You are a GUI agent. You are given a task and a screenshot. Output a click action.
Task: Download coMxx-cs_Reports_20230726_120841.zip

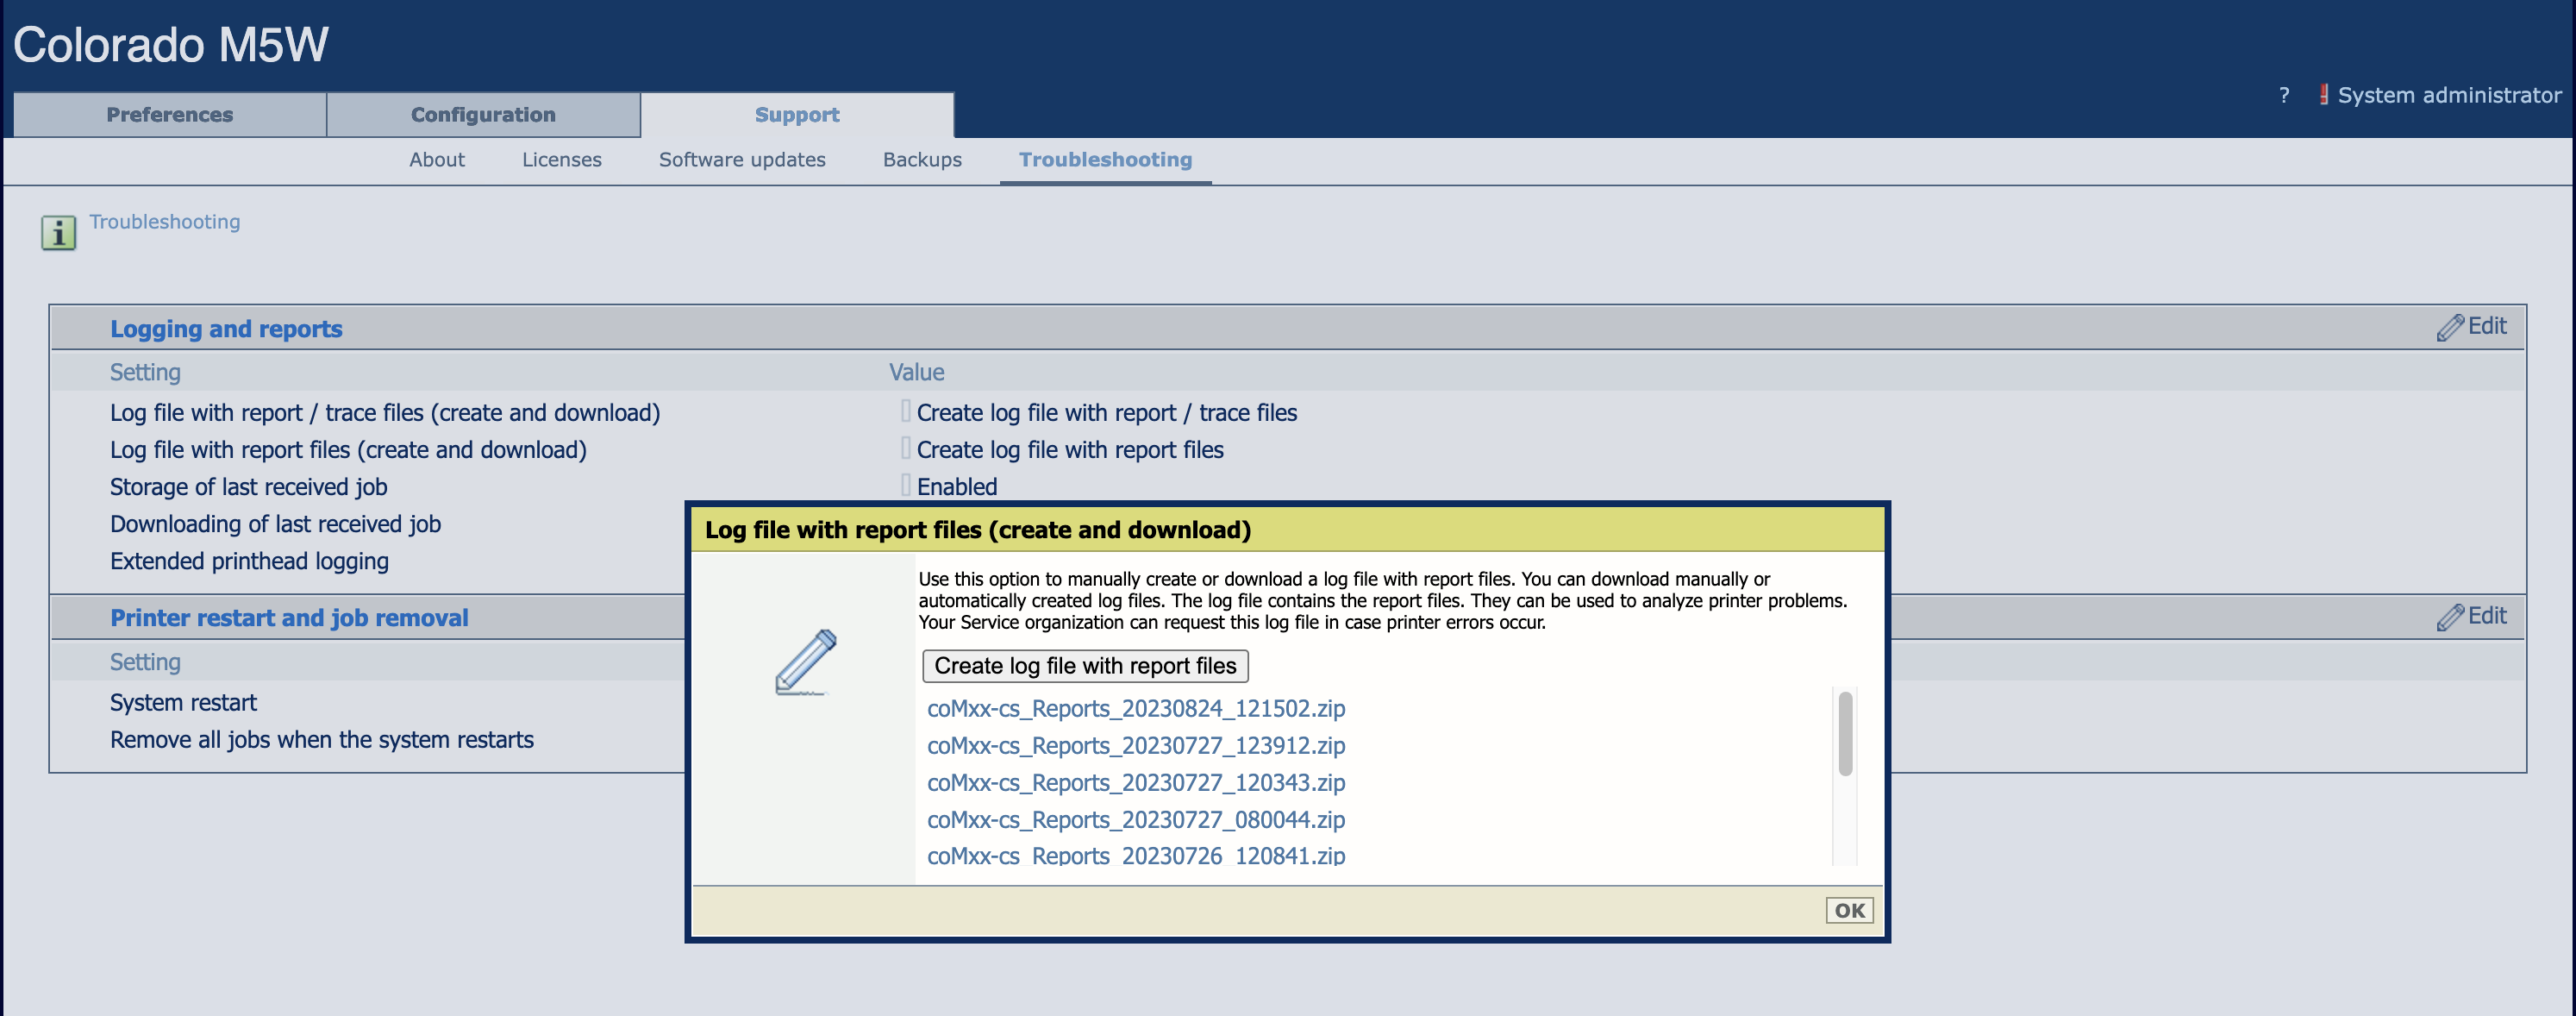pyautogui.click(x=1136, y=856)
